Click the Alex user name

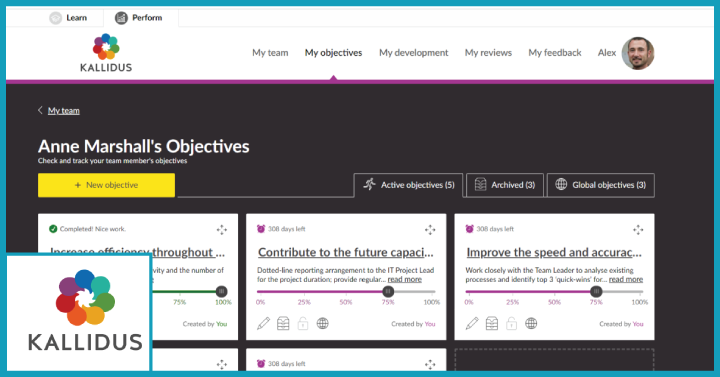click(x=607, y=53)
